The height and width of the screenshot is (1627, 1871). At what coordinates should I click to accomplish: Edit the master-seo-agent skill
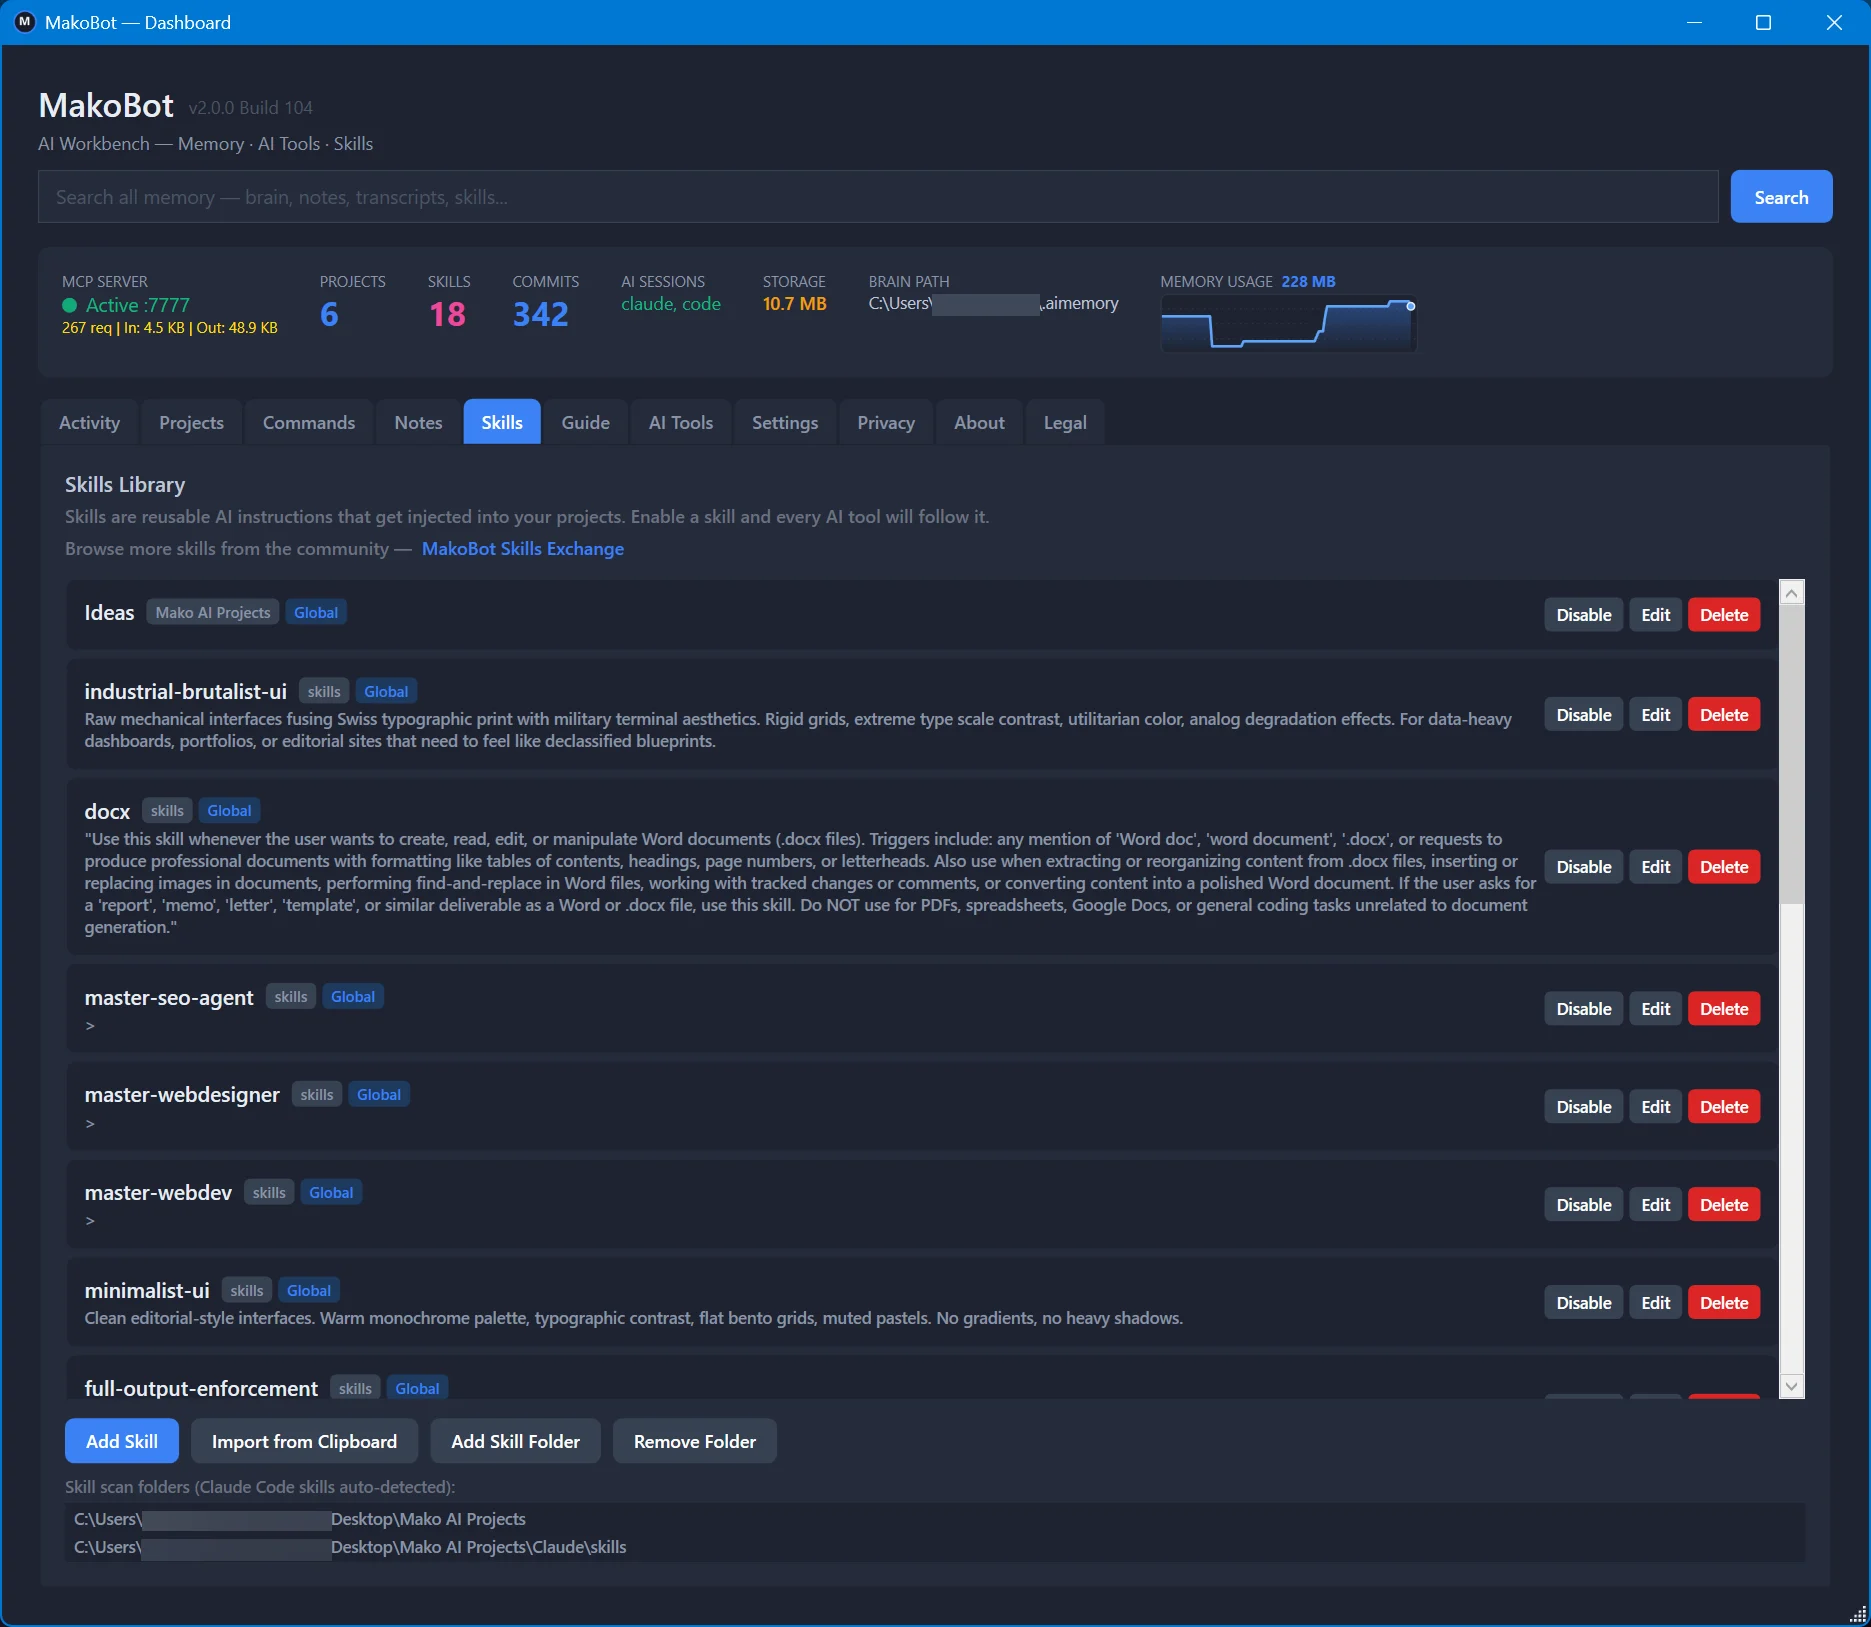[1656, 1009]
